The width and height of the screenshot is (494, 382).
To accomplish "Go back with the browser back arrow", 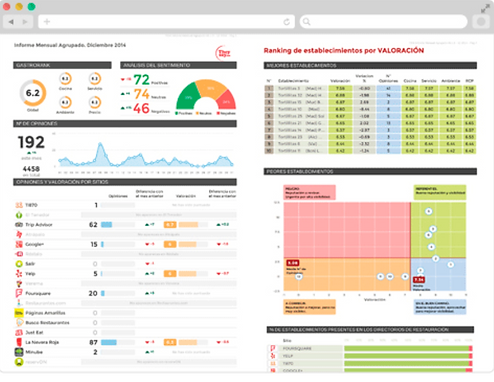I will tap(11, 22).
